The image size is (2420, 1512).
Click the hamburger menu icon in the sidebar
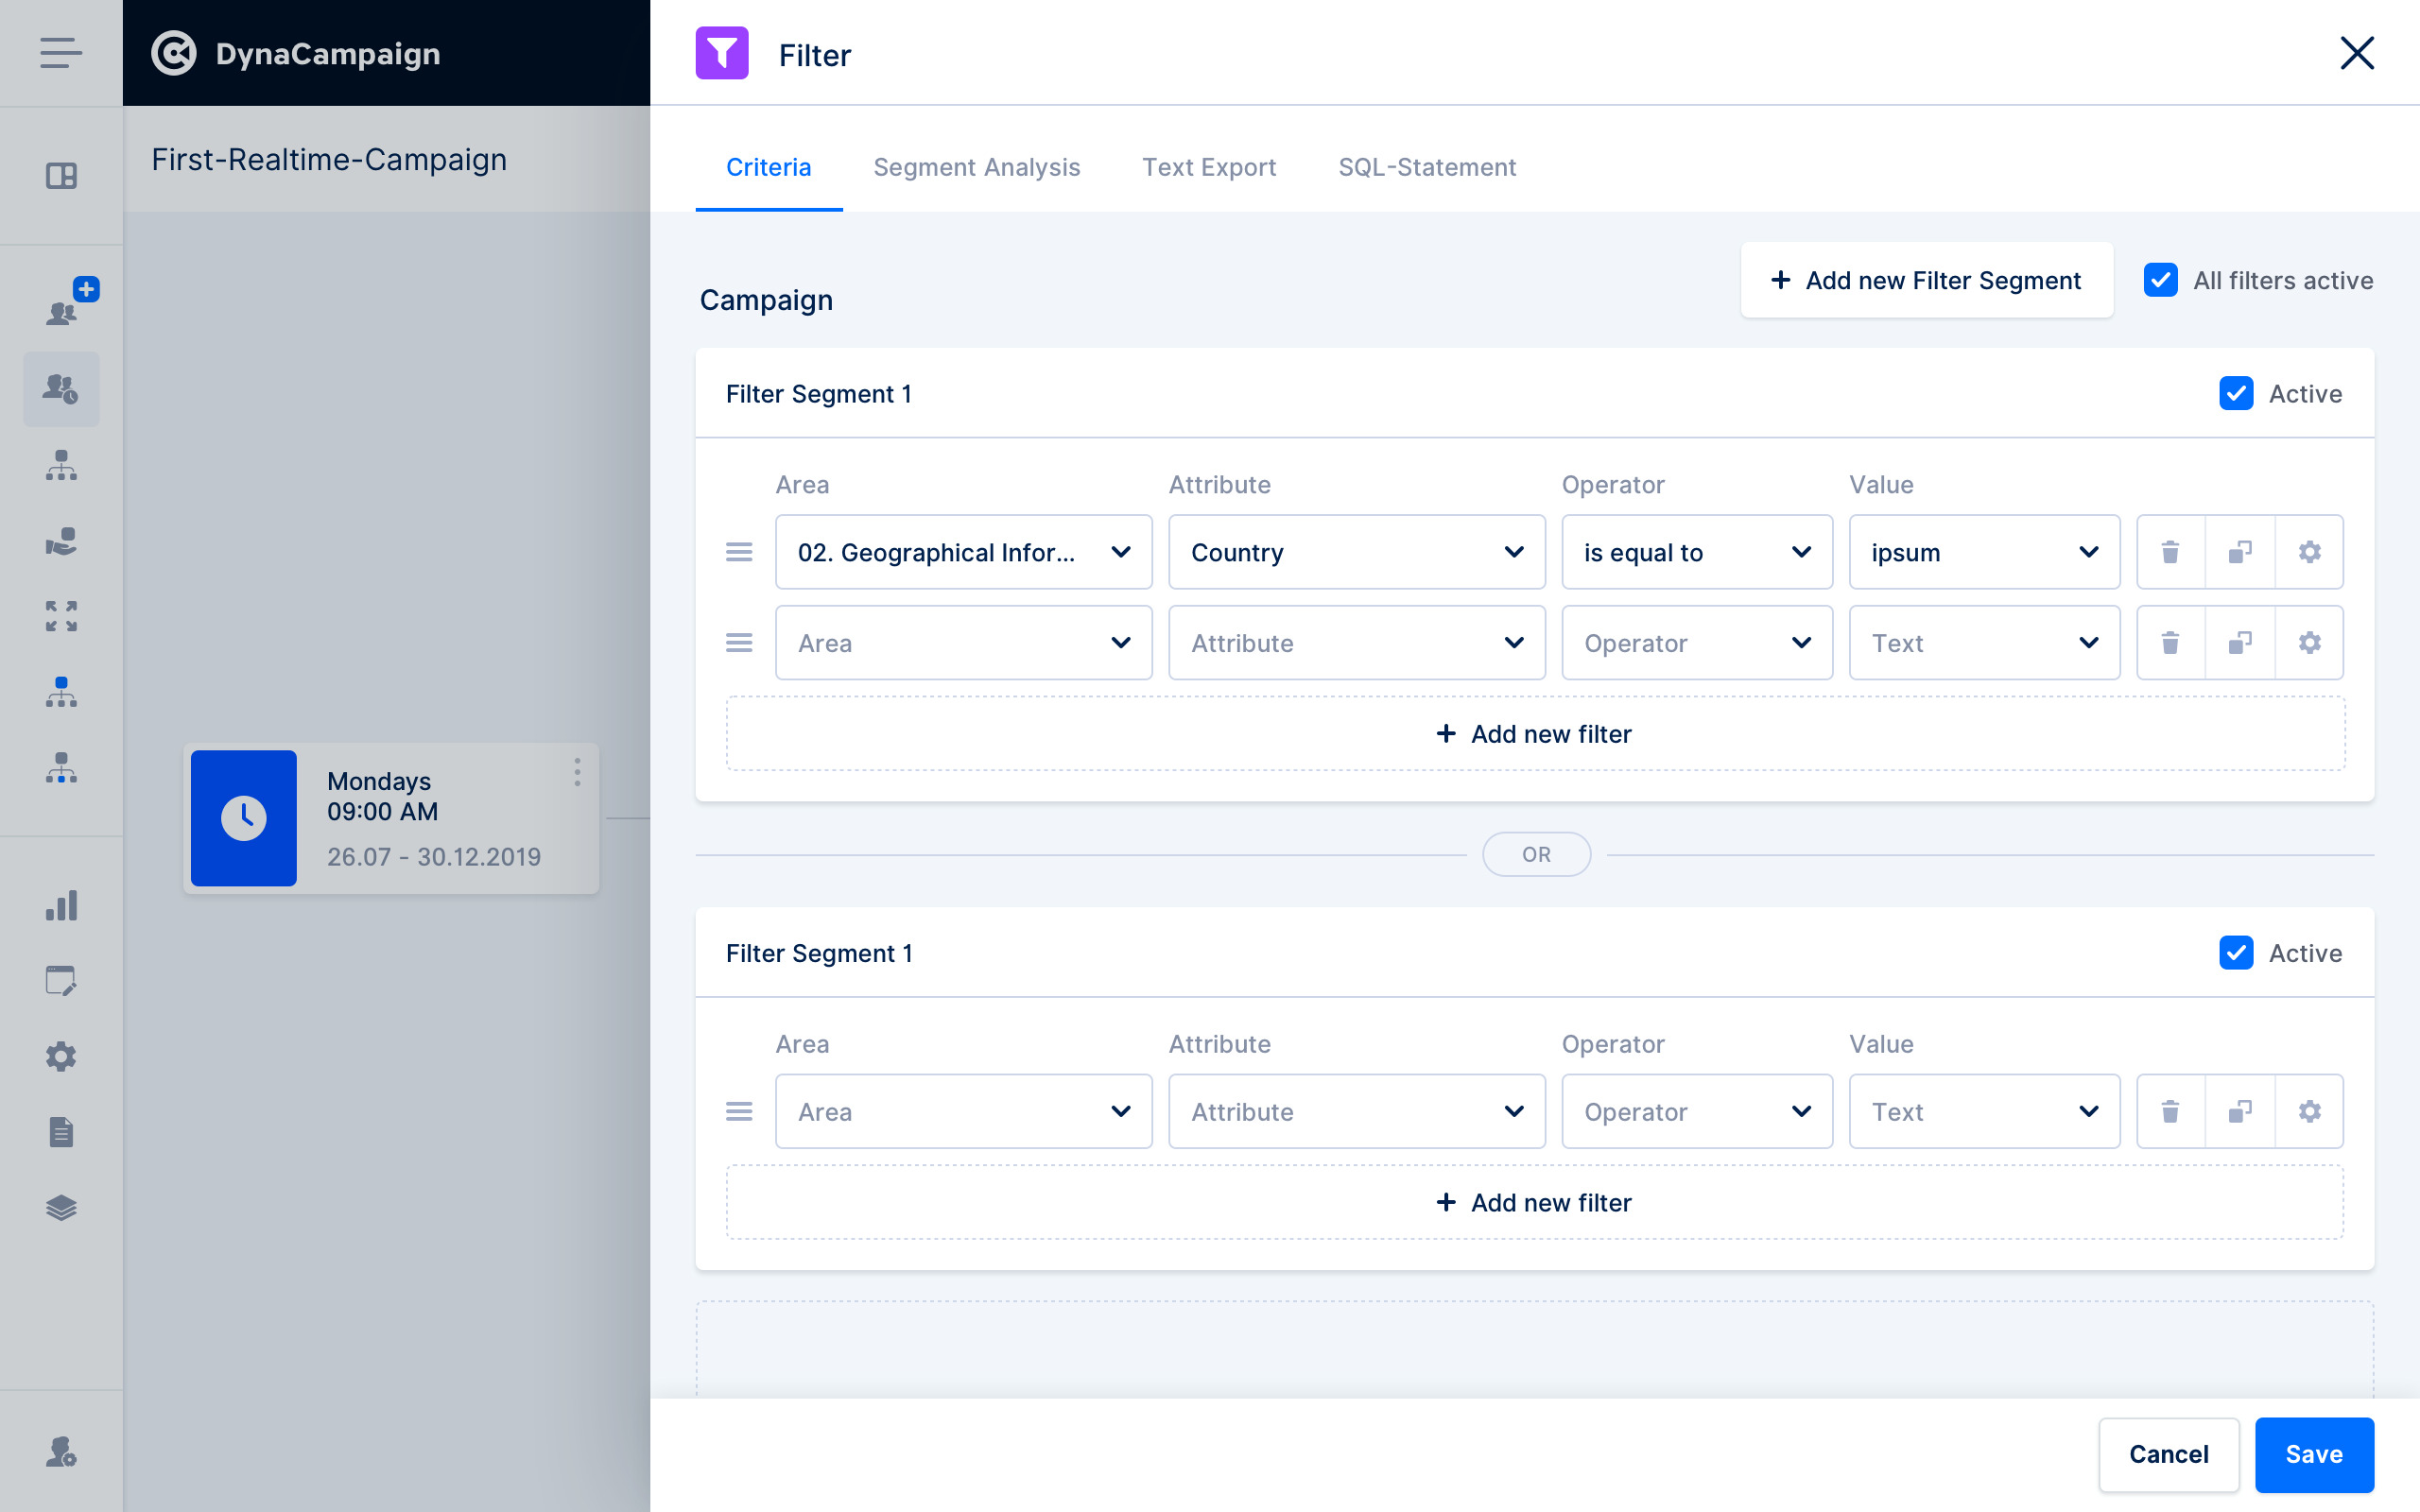tap(61, 53)
